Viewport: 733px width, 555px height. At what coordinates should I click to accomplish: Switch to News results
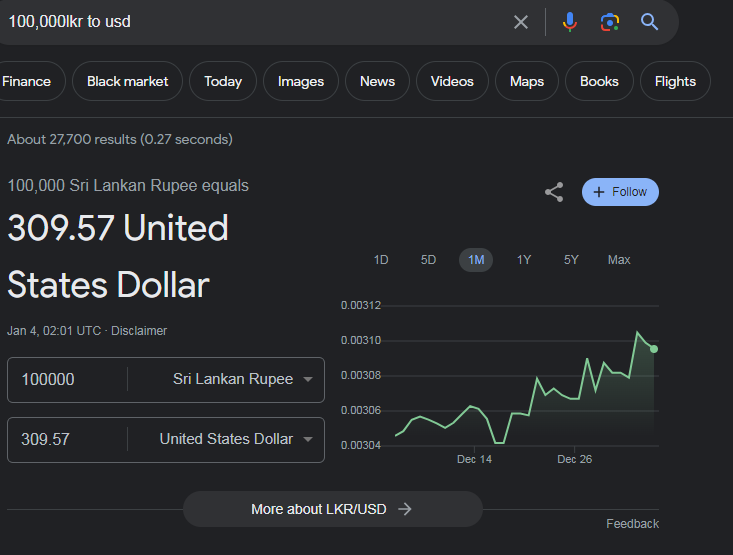377,81
